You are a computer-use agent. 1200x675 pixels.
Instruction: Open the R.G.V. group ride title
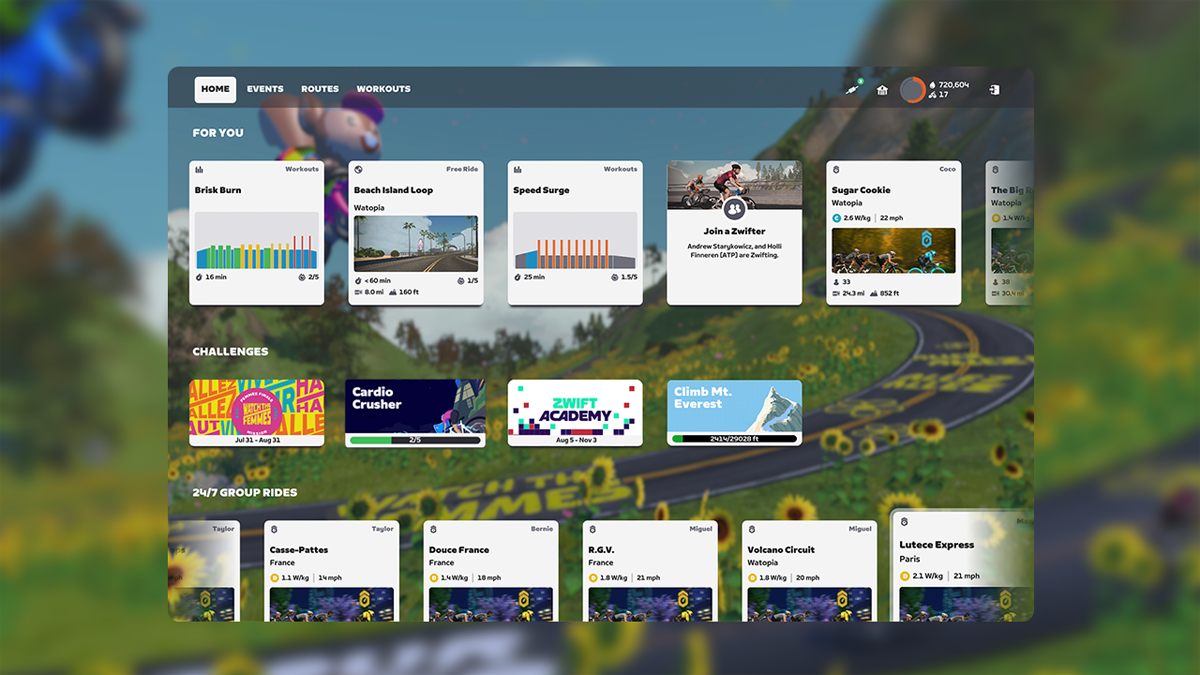[x=602, y=550]
